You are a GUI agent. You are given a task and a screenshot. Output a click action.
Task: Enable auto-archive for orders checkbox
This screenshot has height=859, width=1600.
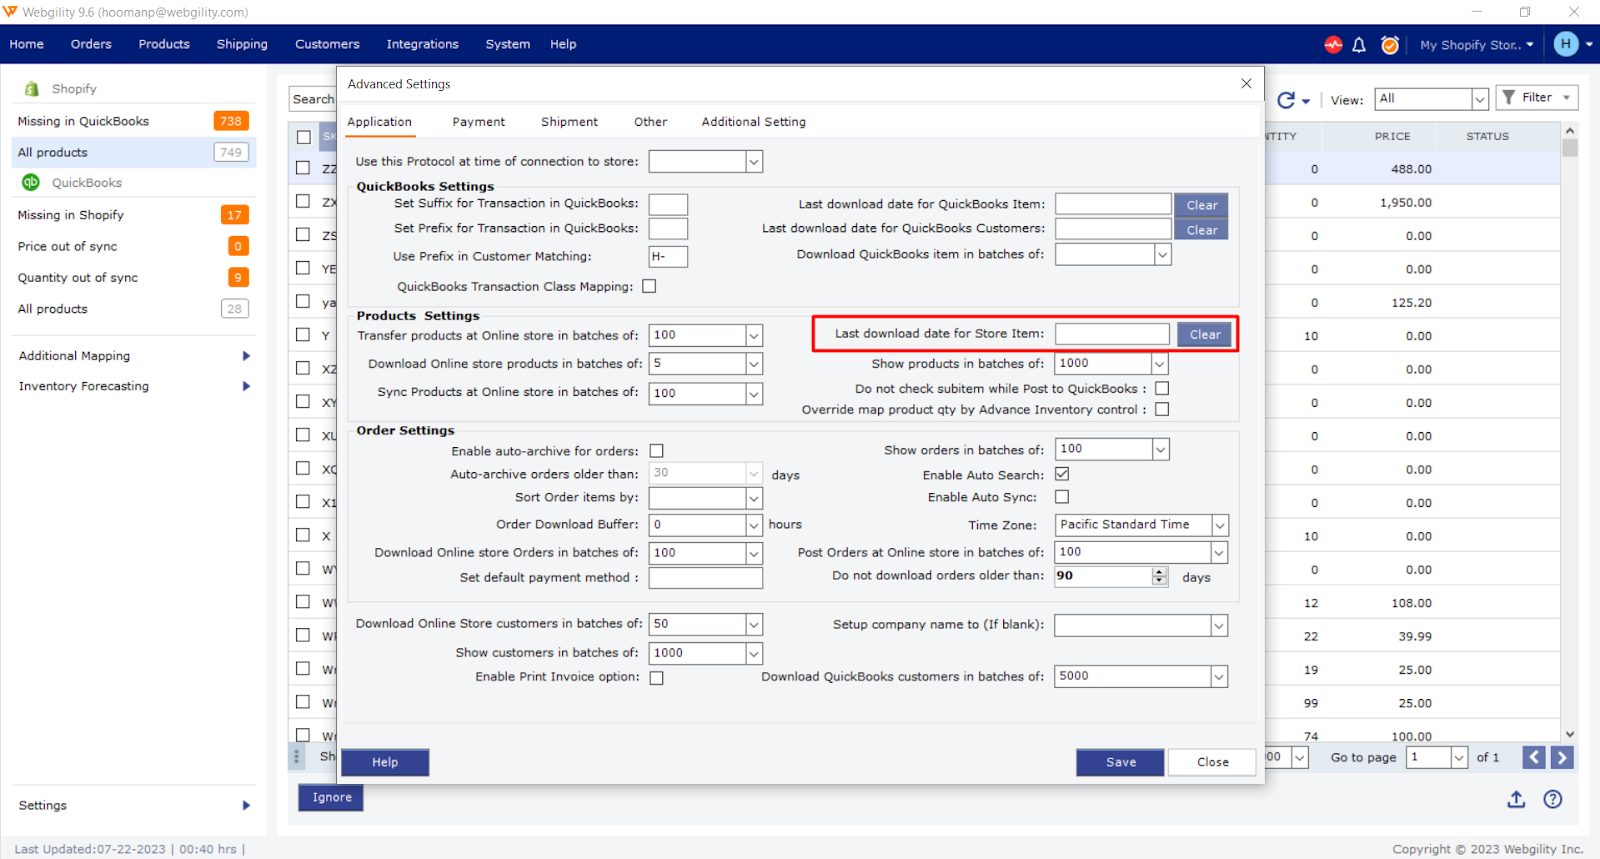click(x=657, y=451)
